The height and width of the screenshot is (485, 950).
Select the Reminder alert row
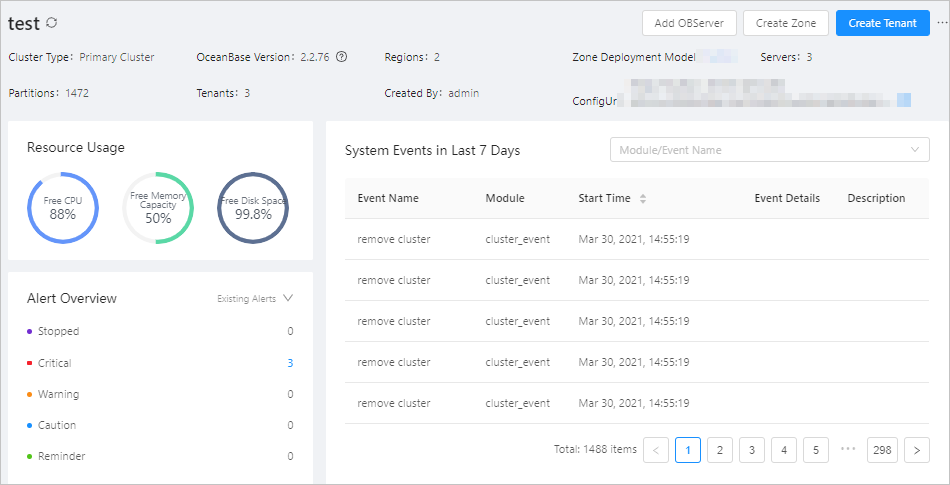[x=160, y=456]
